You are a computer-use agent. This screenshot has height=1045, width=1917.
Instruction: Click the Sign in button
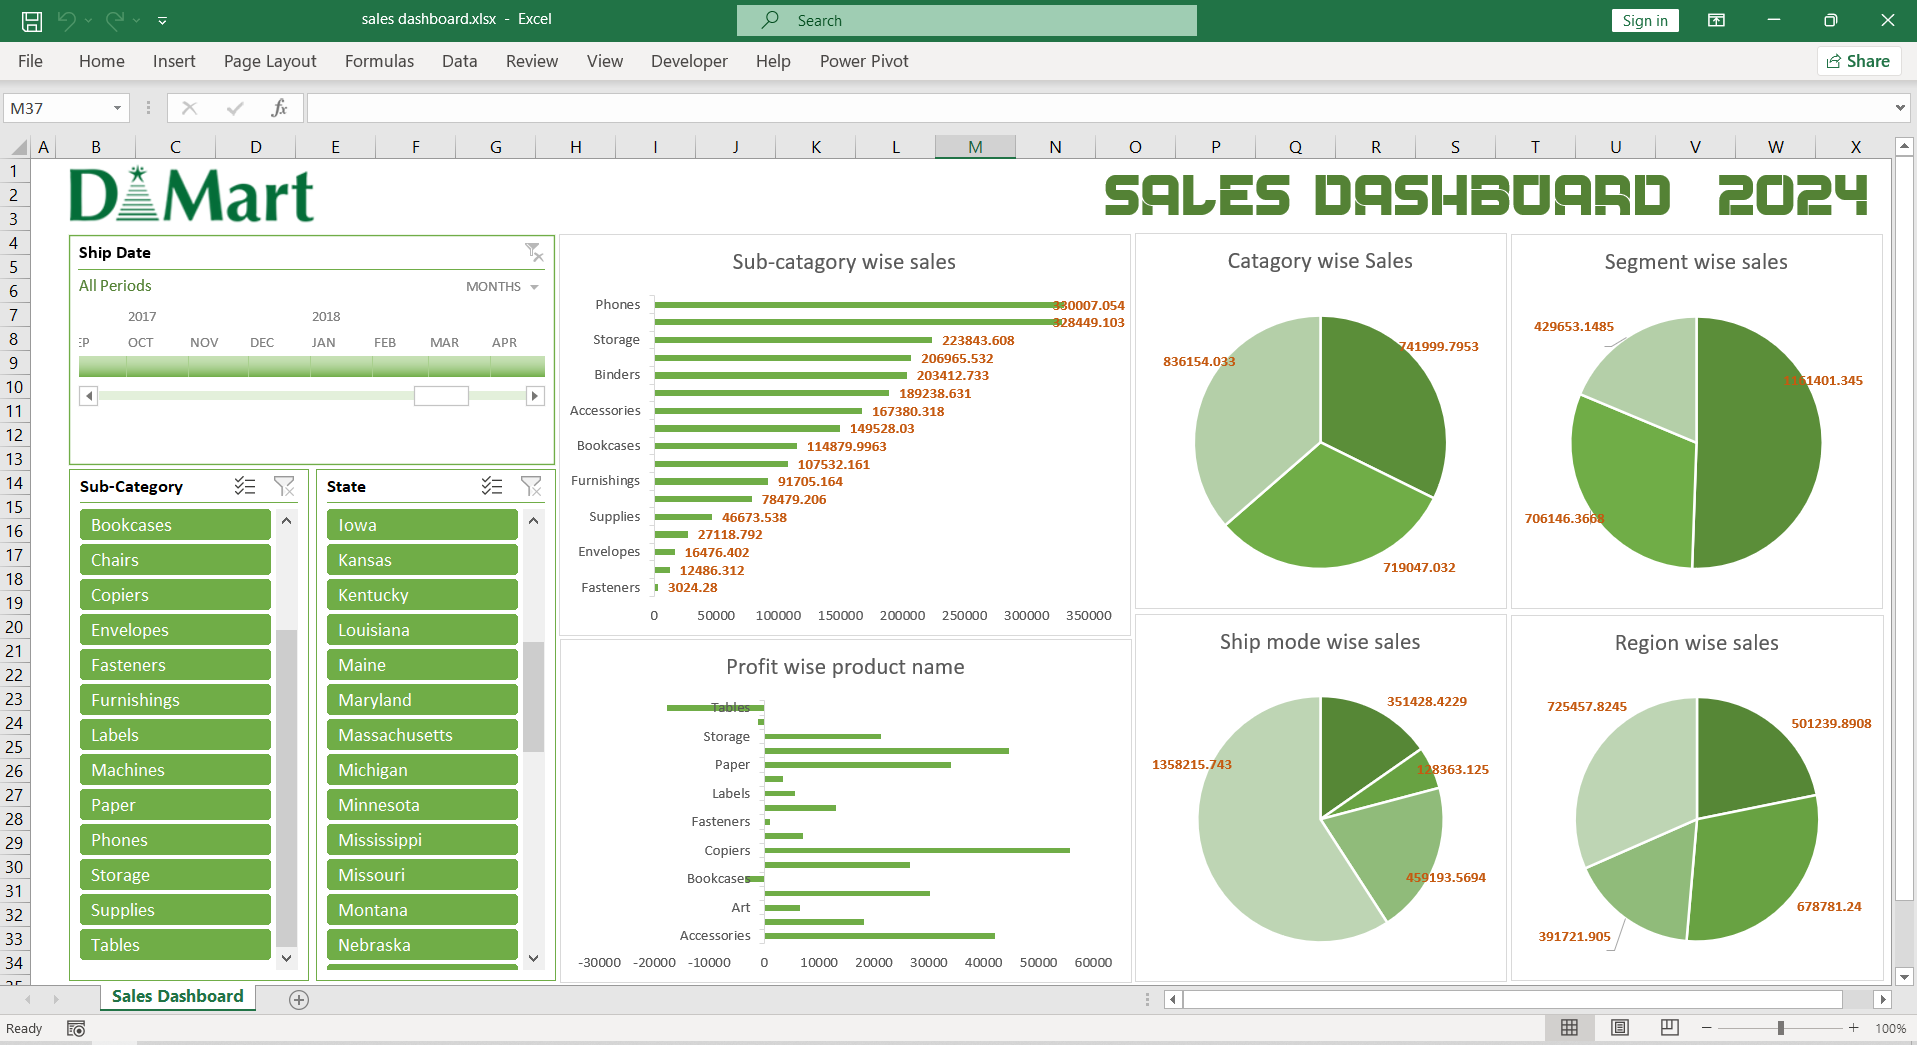(x=1645, y=20)
